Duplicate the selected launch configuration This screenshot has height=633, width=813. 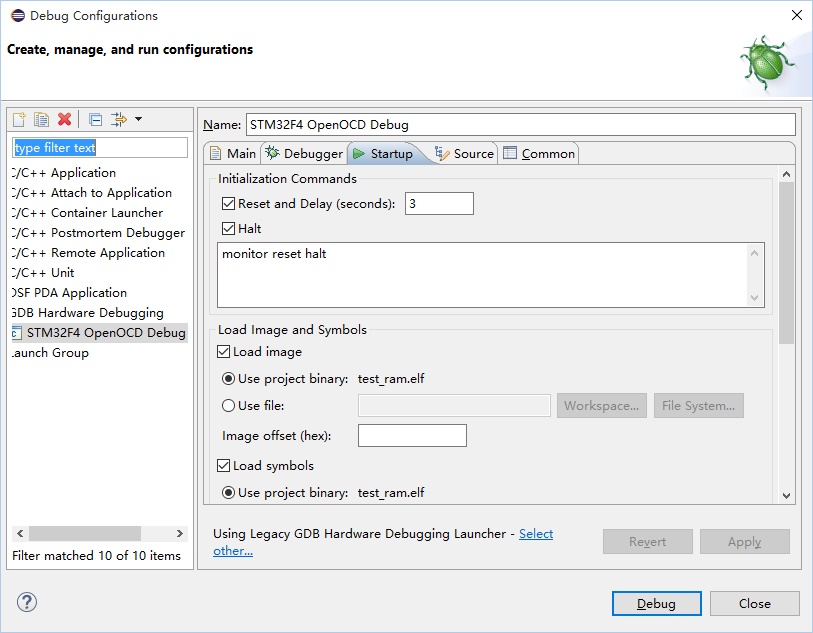point(41,120)
